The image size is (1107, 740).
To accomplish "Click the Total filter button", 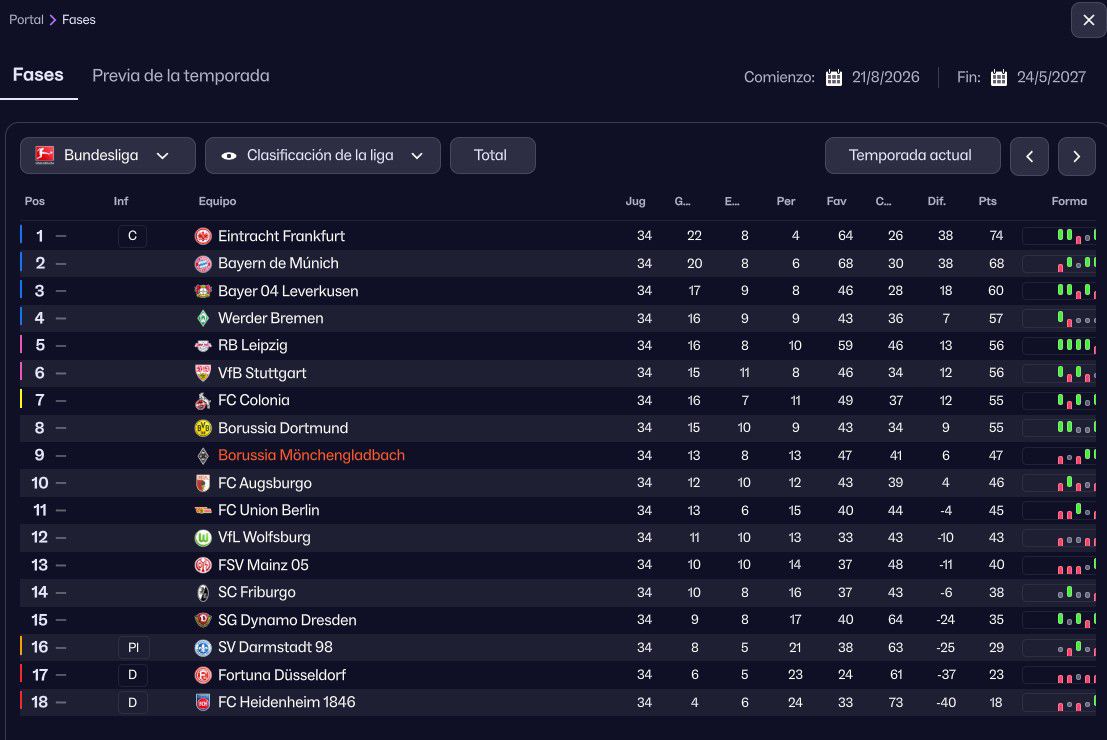I will point(492,156).
